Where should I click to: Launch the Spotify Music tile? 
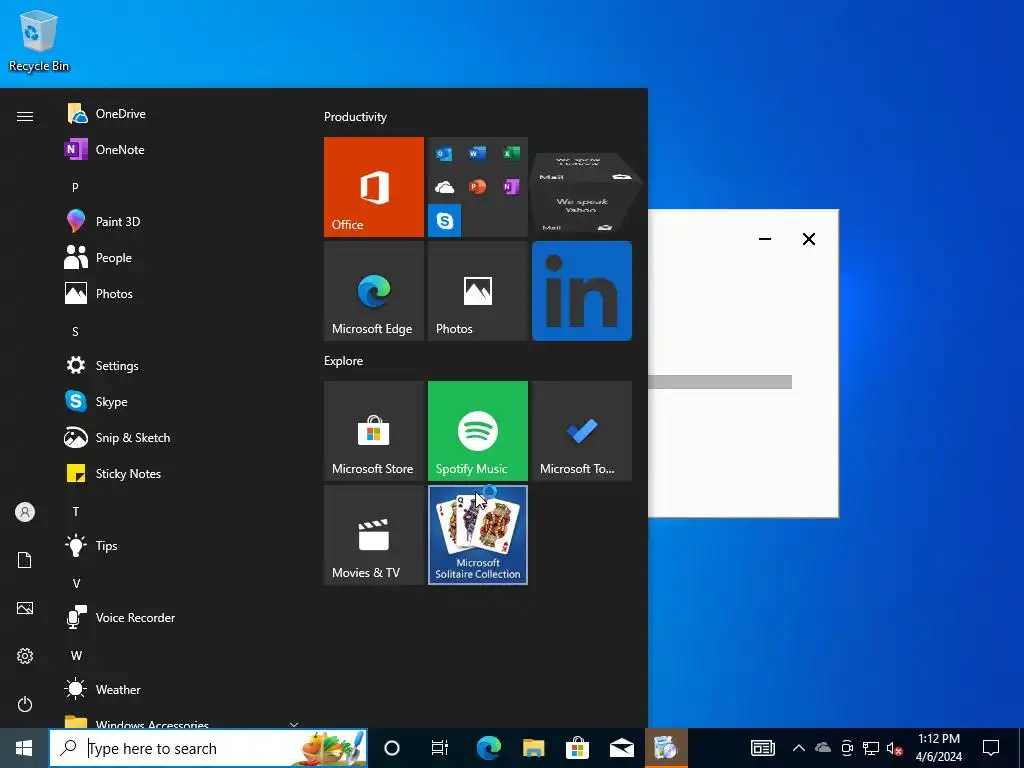click(x=477, y=431)
